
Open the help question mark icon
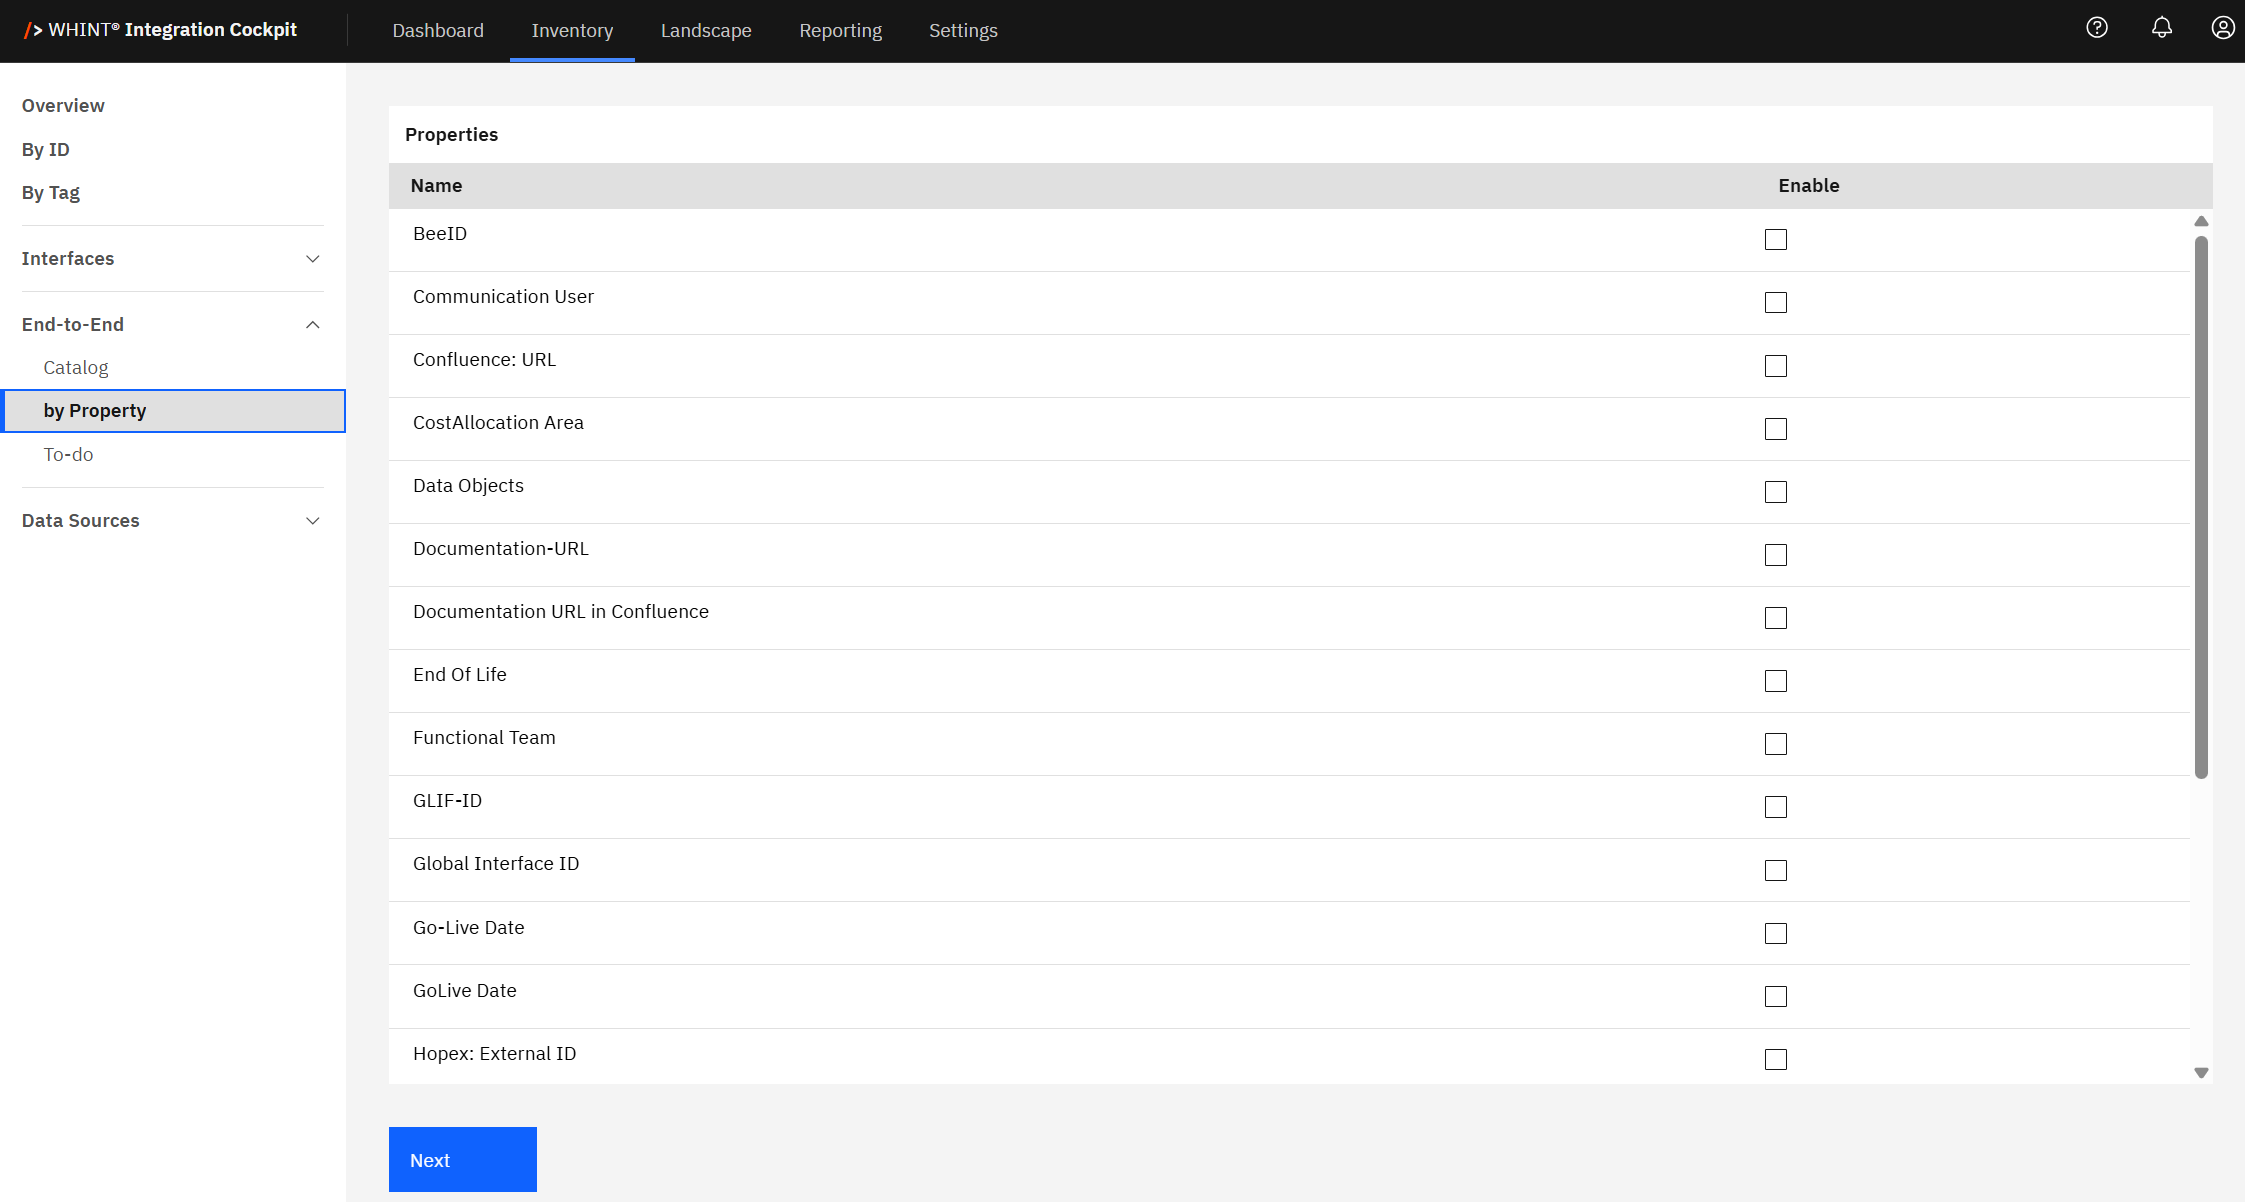coord(2097,28)
